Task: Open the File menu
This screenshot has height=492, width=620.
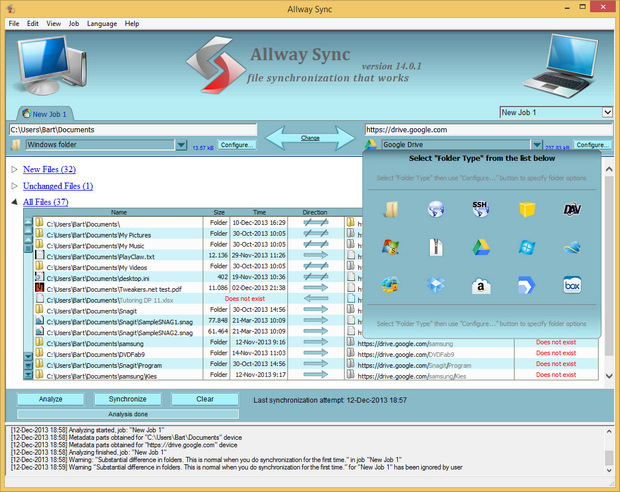Action: click(14, 24)
